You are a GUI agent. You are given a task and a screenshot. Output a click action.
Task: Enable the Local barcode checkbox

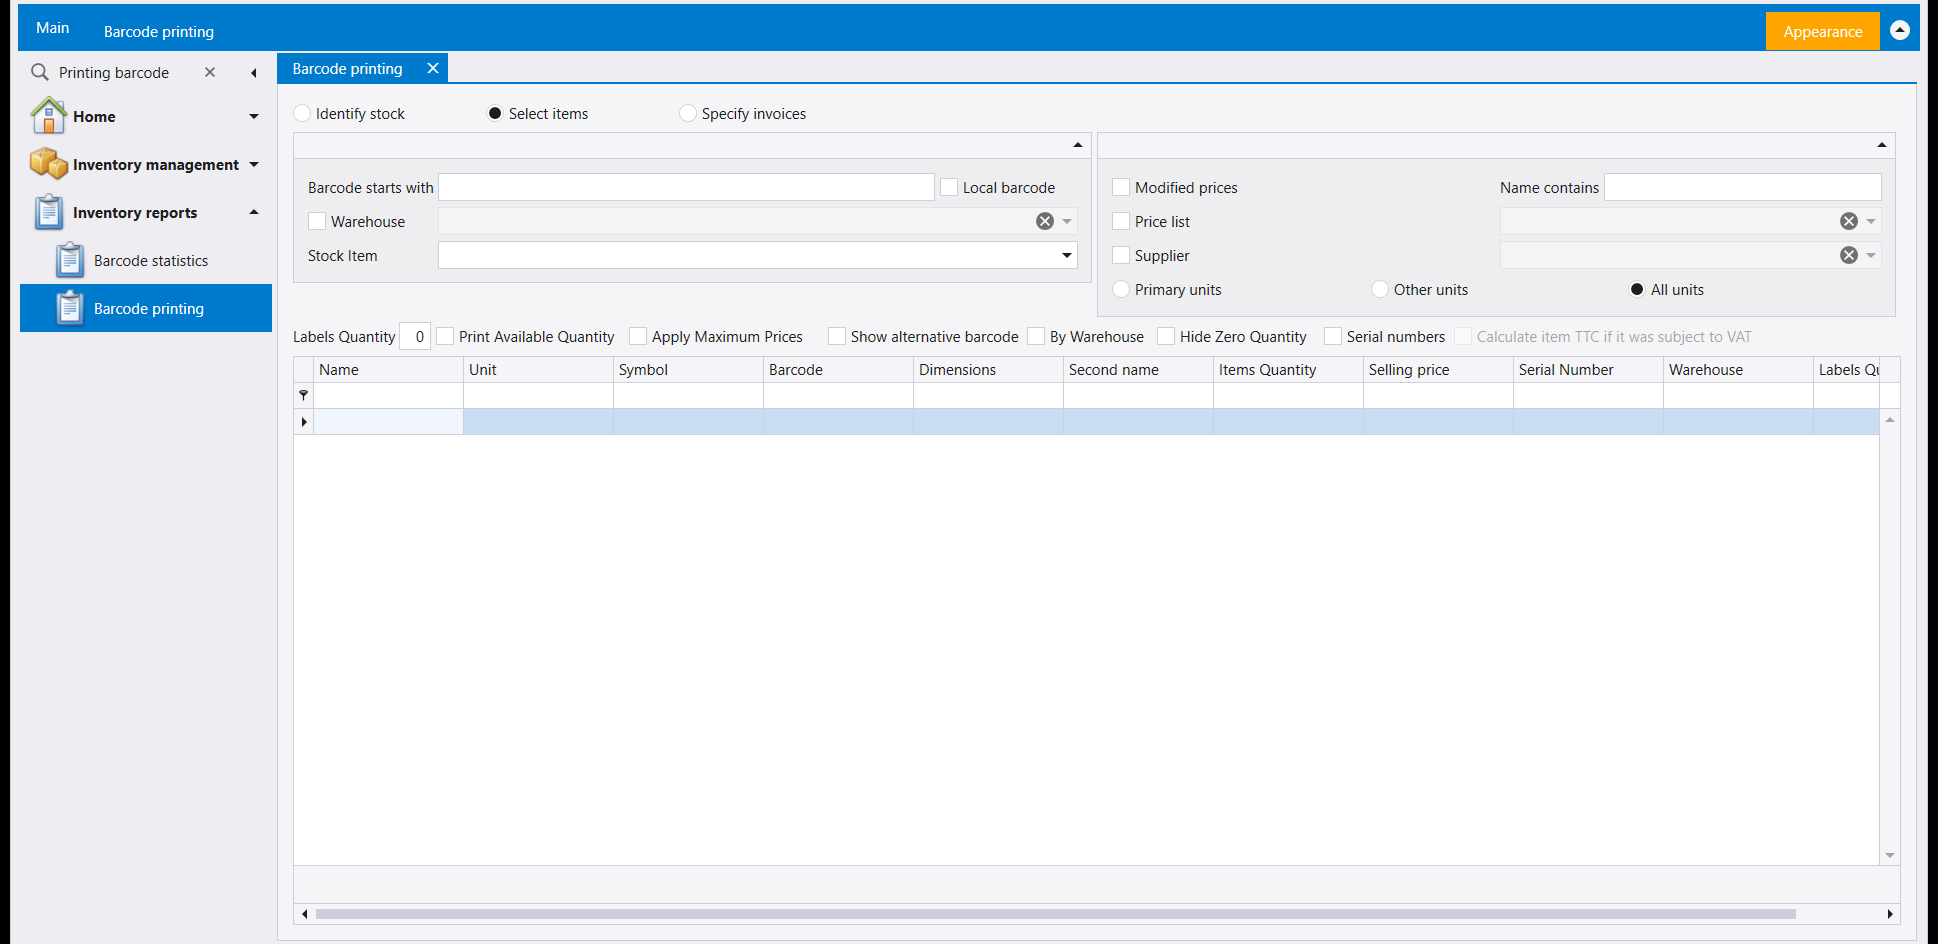point(949,187)
